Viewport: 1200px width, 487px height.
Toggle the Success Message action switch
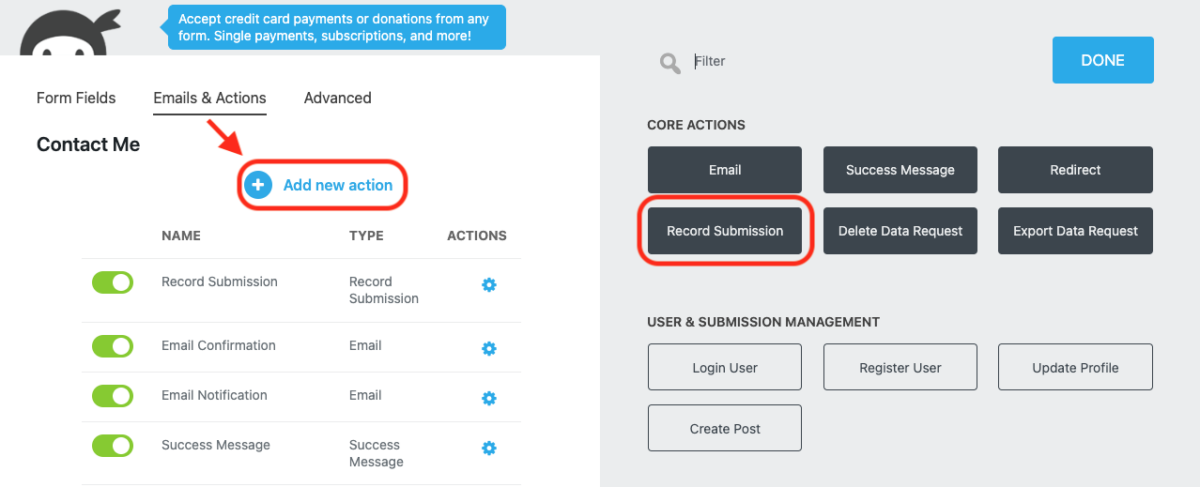[x=112, y=446]
